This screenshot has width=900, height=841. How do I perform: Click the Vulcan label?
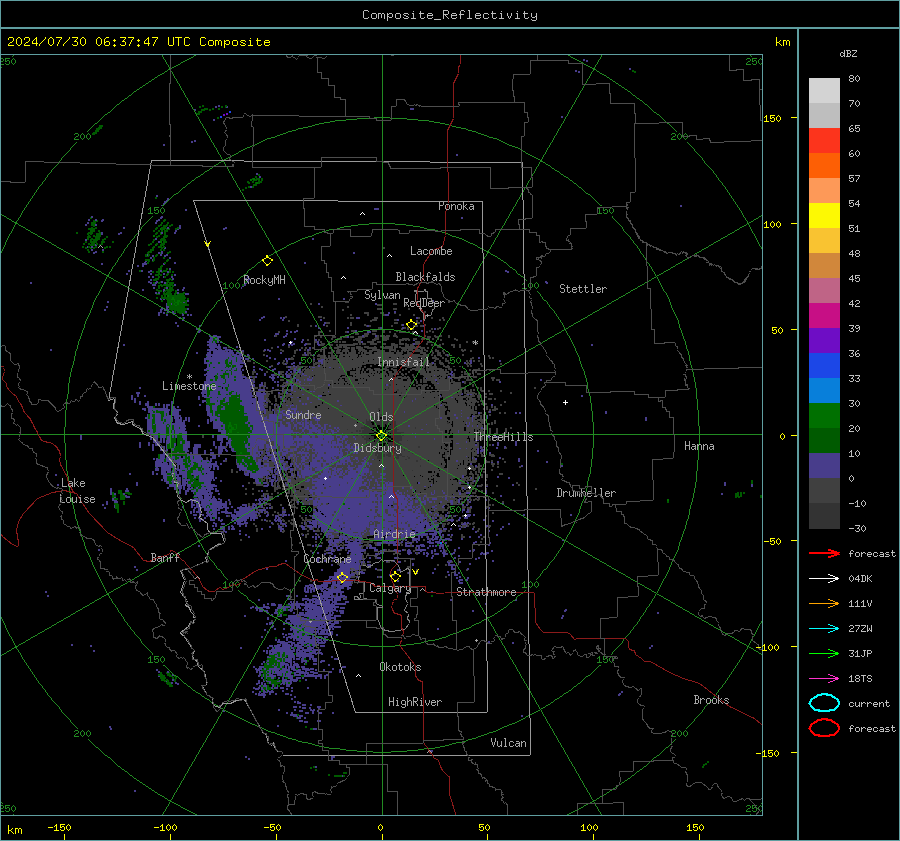point(509,743)
